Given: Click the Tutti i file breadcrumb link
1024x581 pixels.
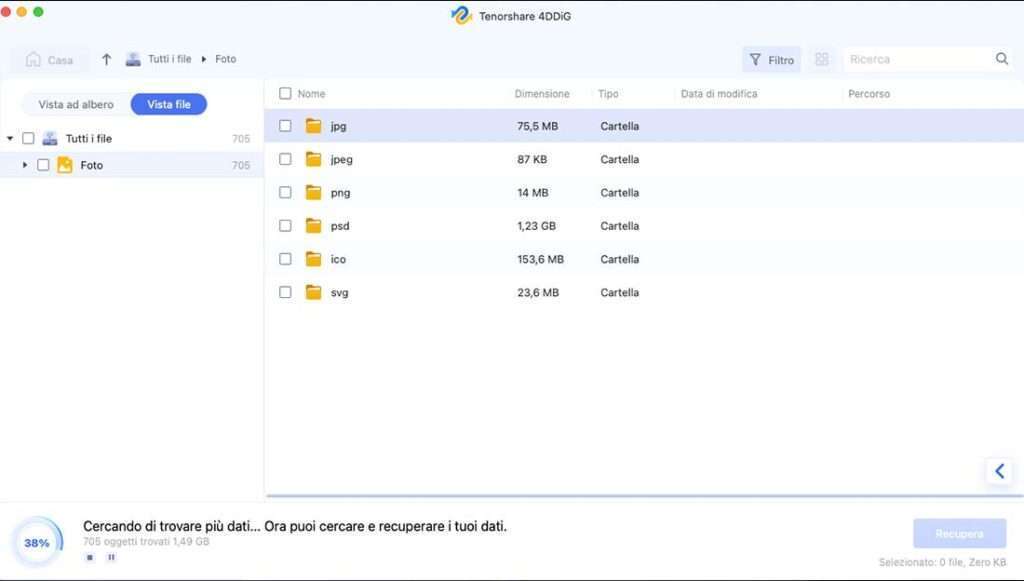Looking at the screenshot, I should tap(170, 59).
